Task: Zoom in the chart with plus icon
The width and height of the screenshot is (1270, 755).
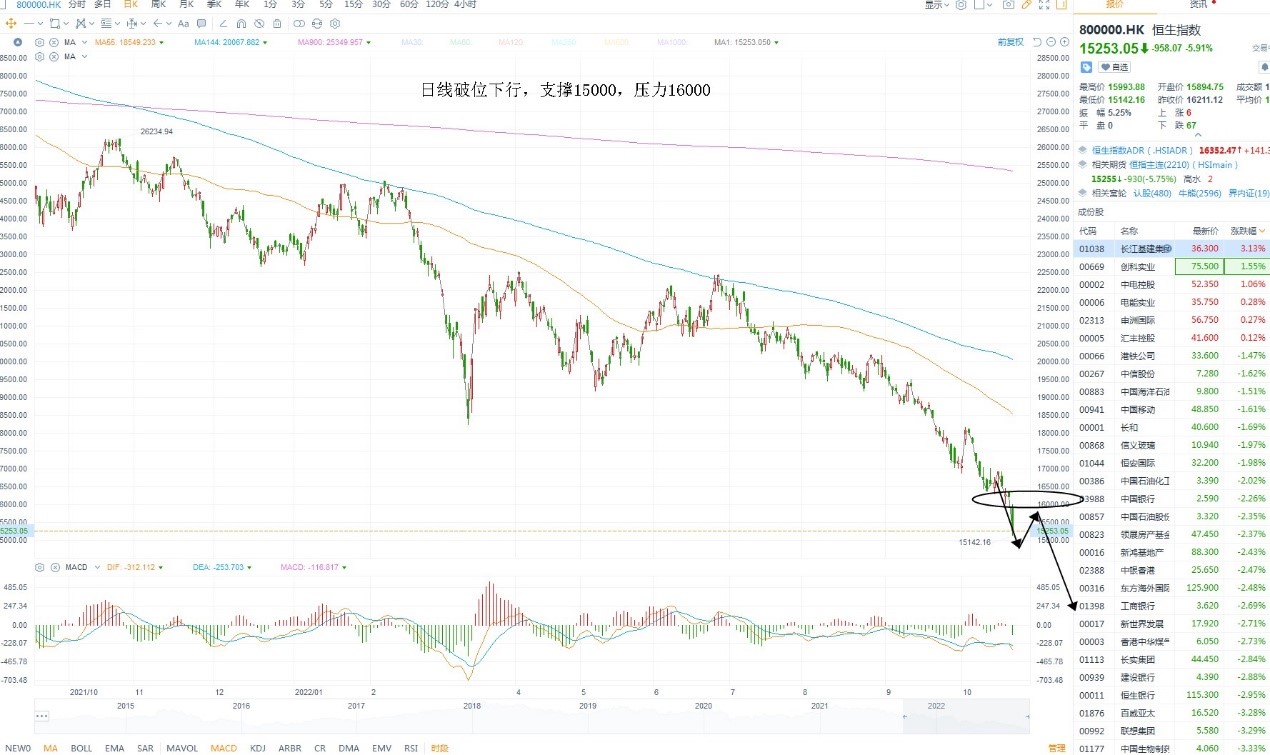Action: point(1065,42)
